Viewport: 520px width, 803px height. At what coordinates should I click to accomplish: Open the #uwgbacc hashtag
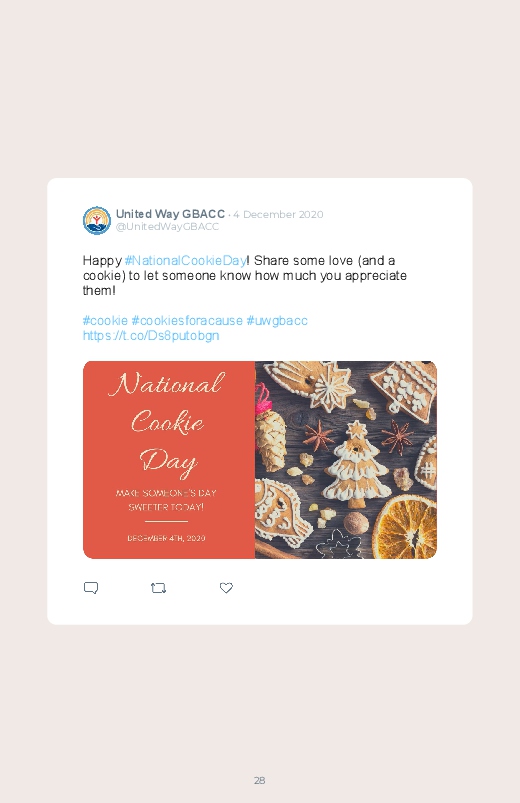(277, 321)
